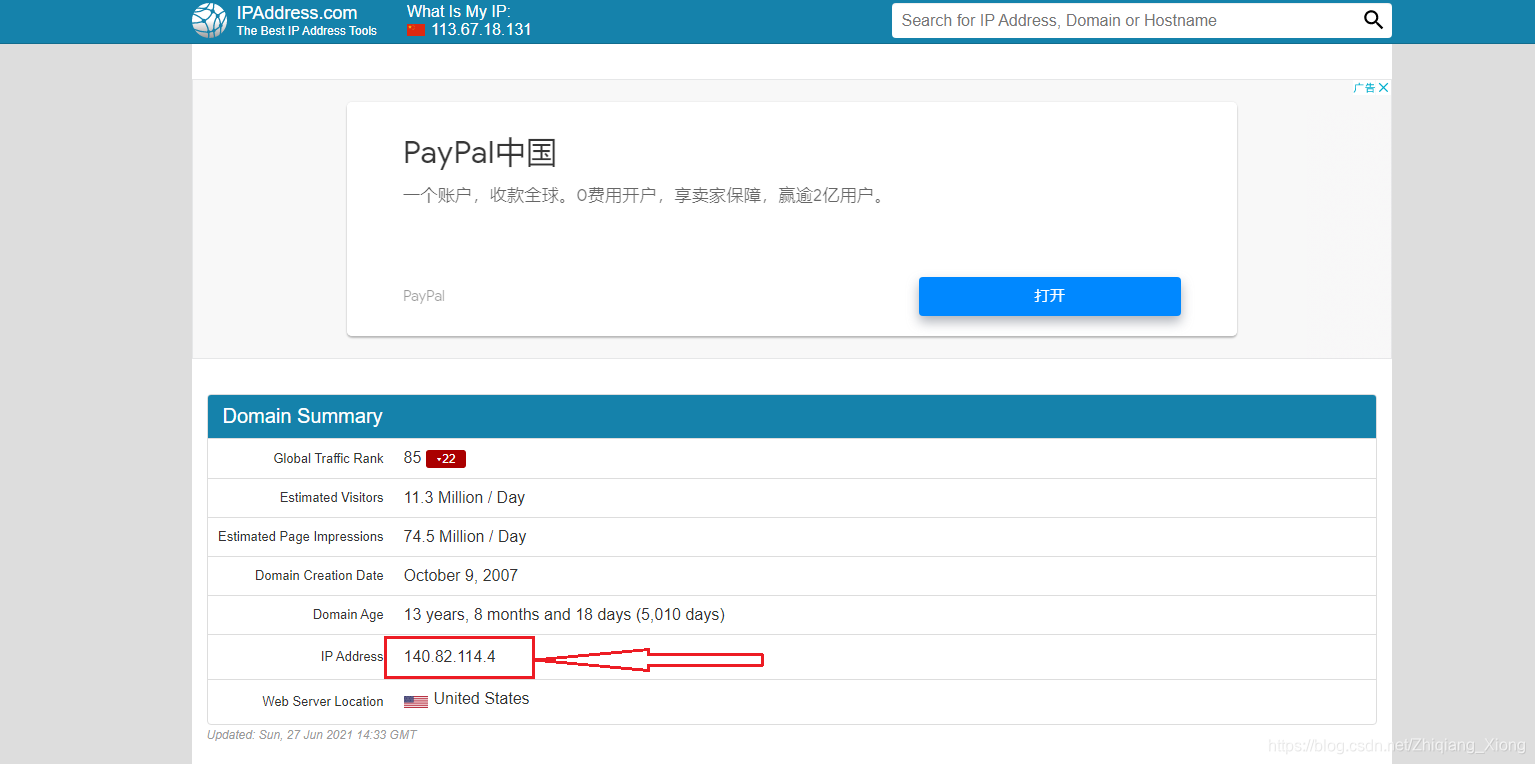This screenshot has height=764, width=1535.
Task: Click the magnifier search icon
Action: click(1372, 20)
